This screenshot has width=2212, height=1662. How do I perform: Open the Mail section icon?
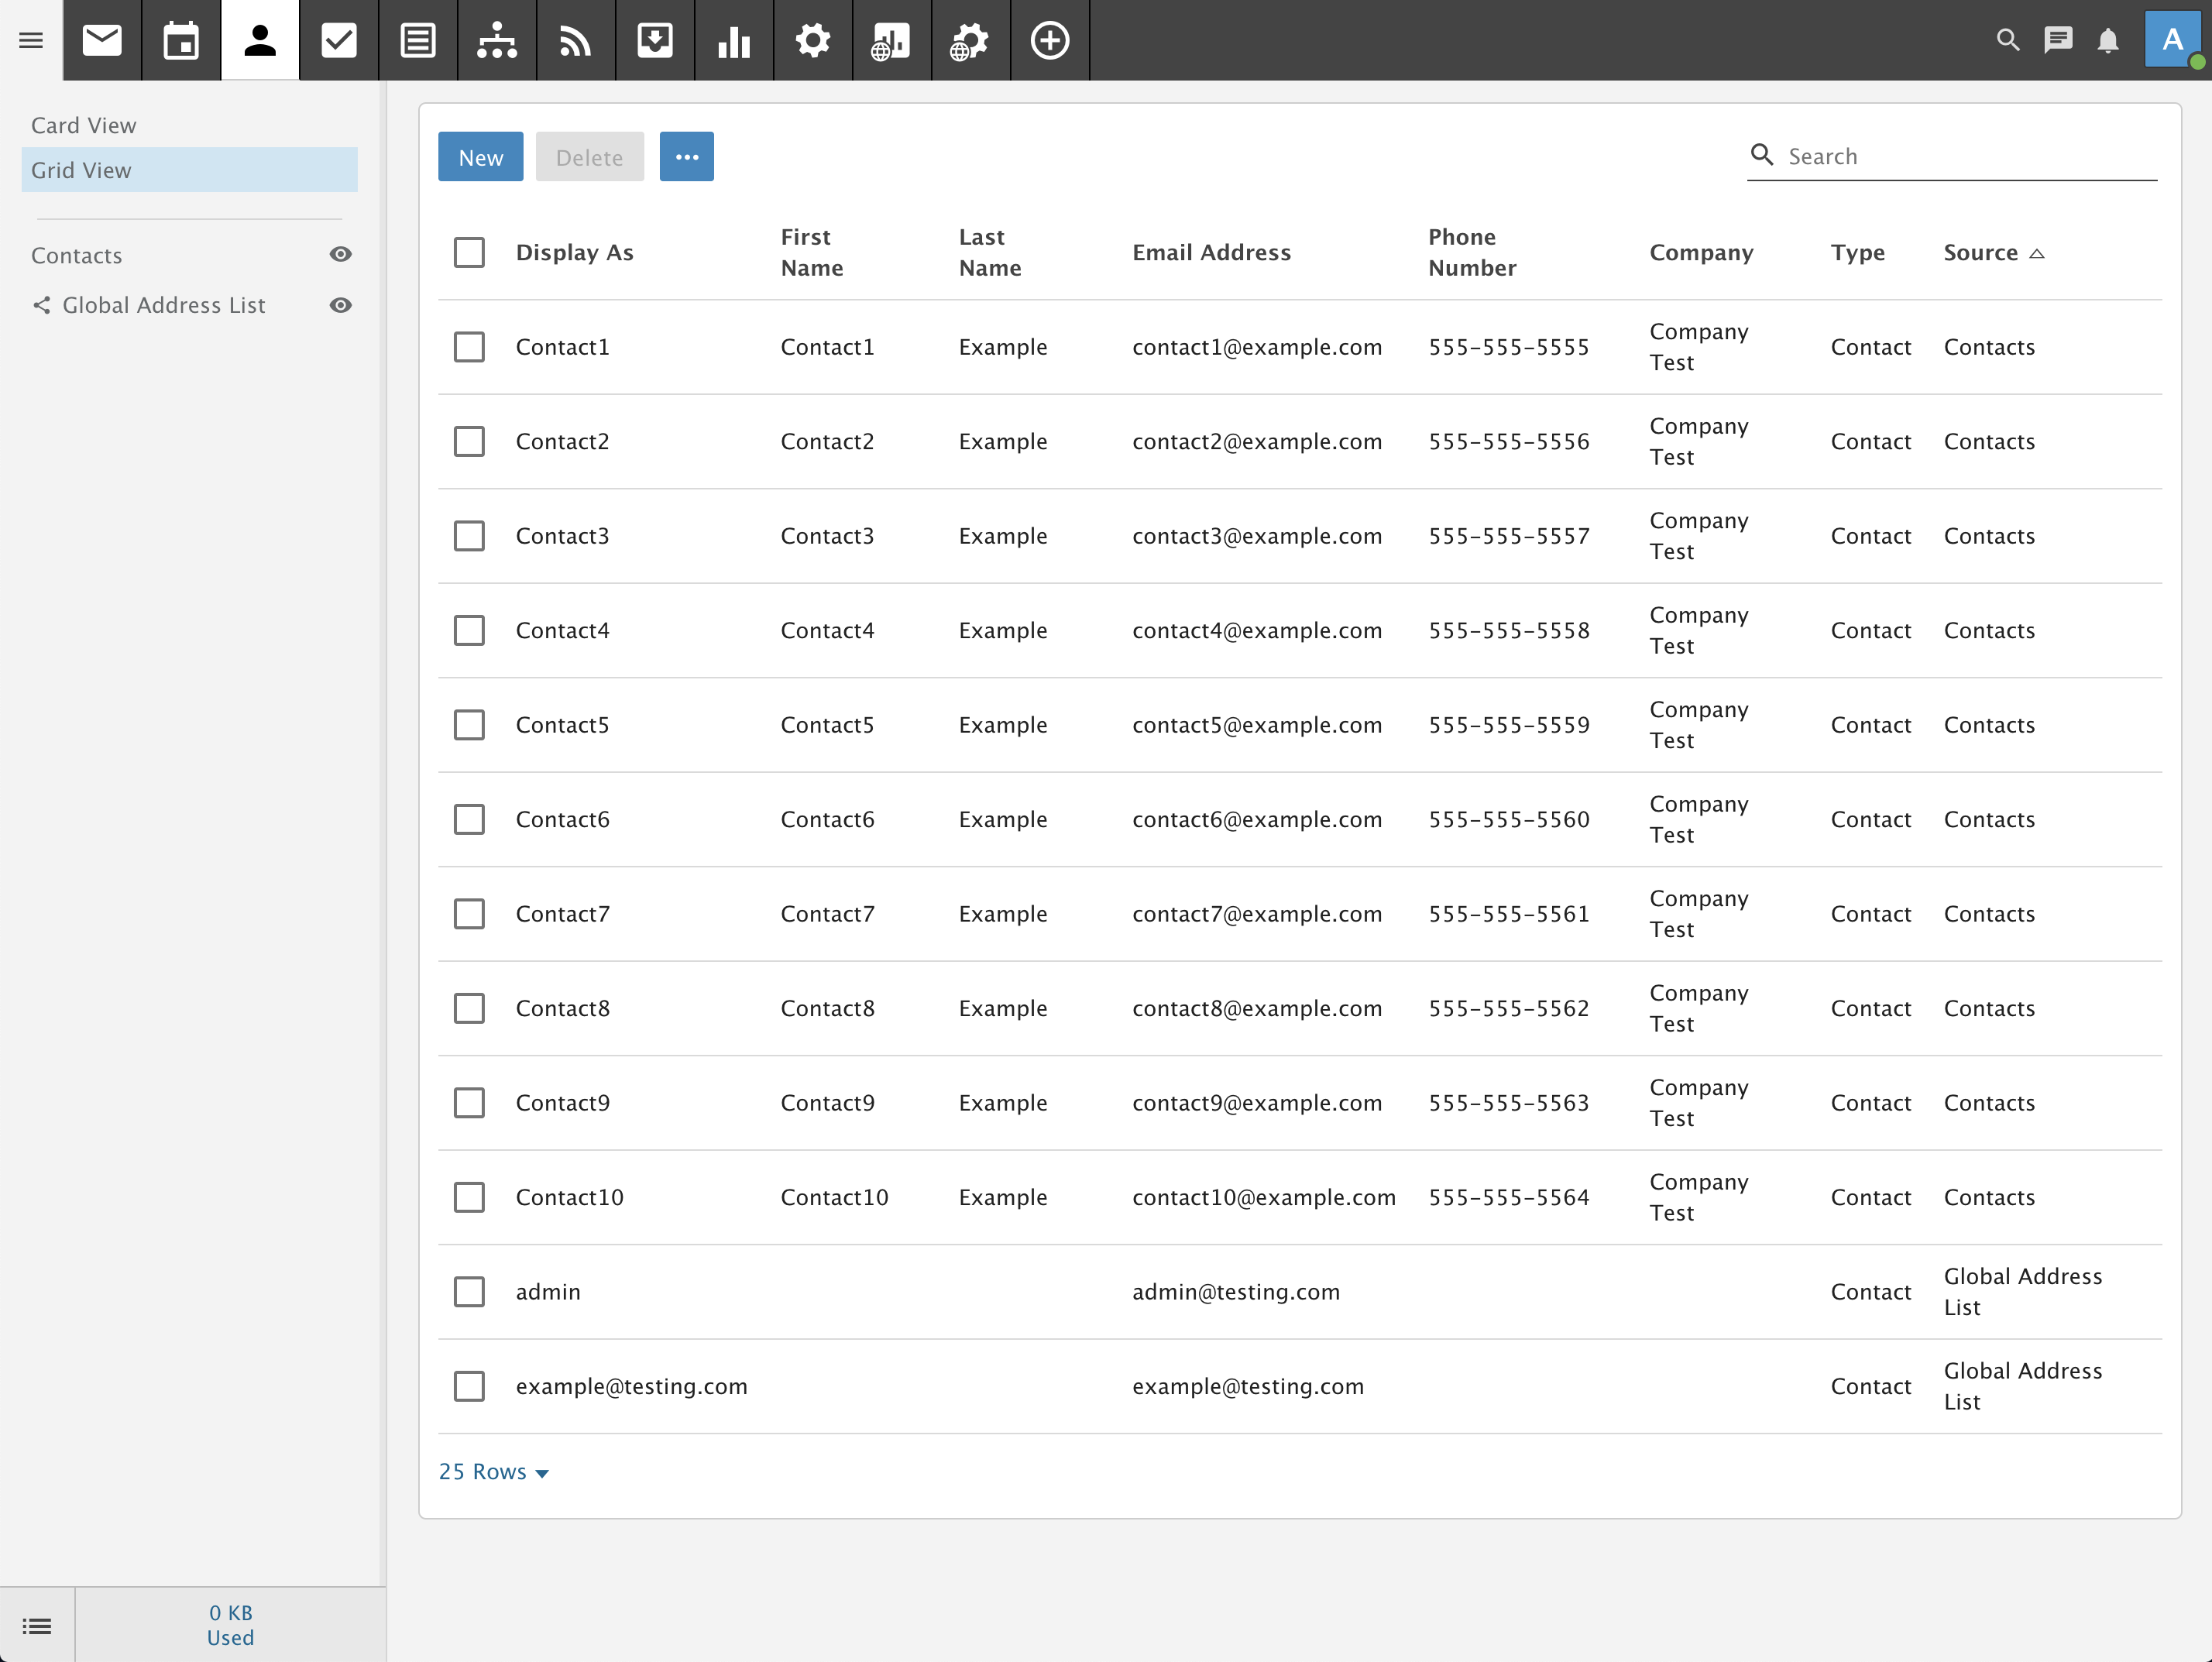(x=102, y=40)
